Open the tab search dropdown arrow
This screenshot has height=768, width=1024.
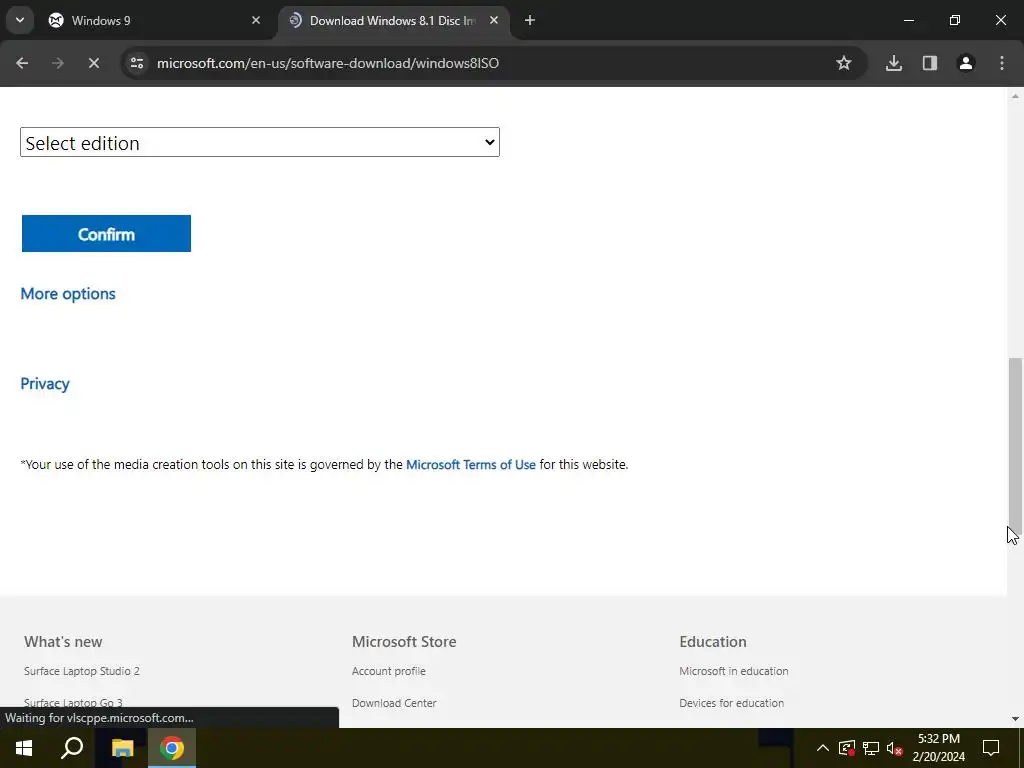pos(20,20)
